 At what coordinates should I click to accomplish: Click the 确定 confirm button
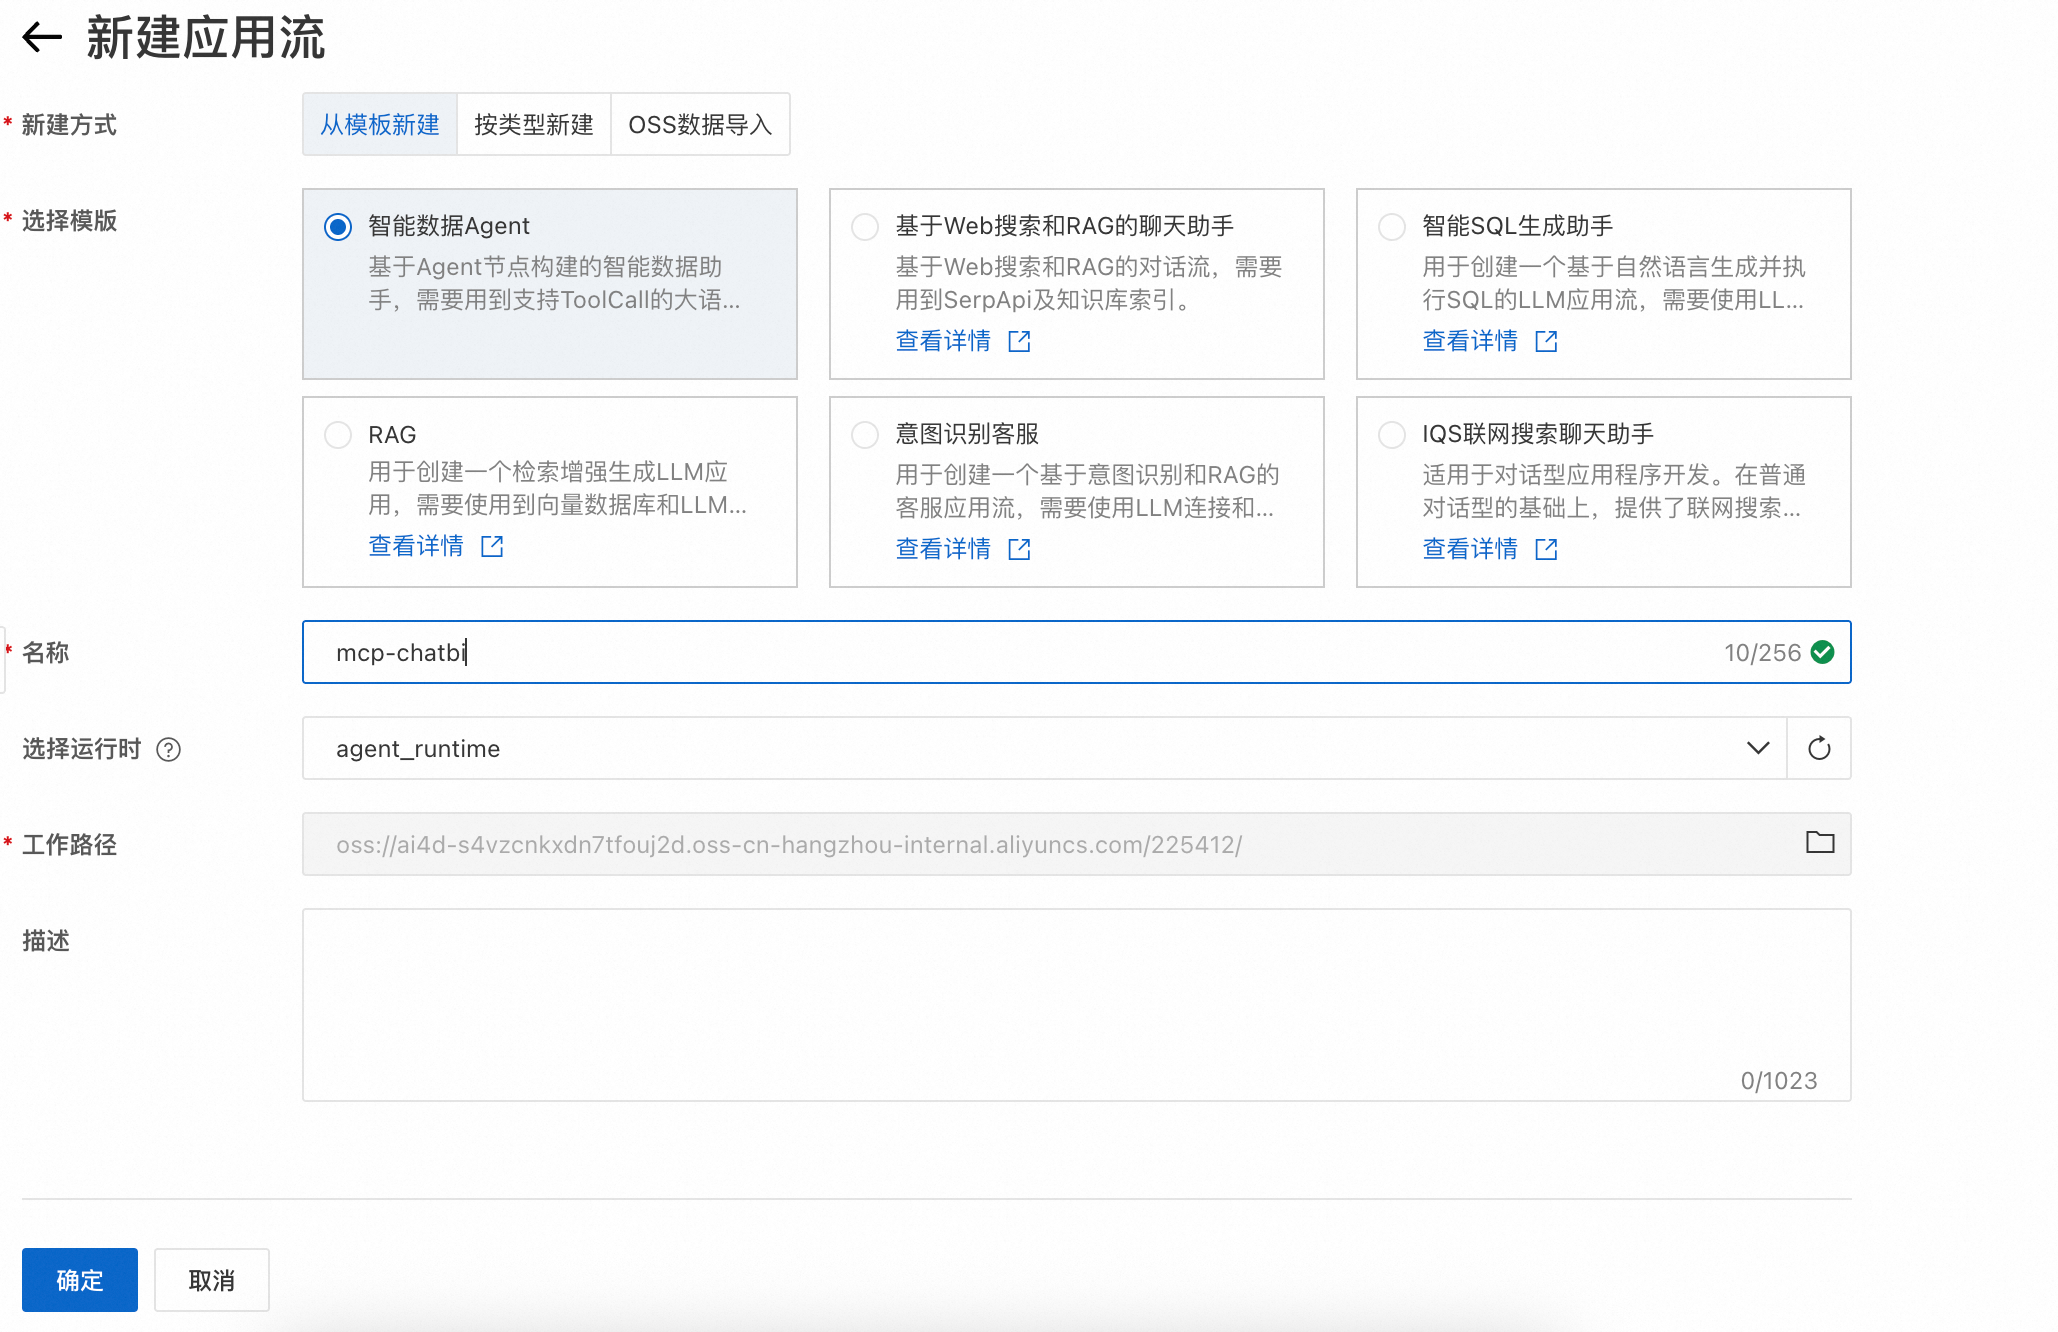point(79,1280)
